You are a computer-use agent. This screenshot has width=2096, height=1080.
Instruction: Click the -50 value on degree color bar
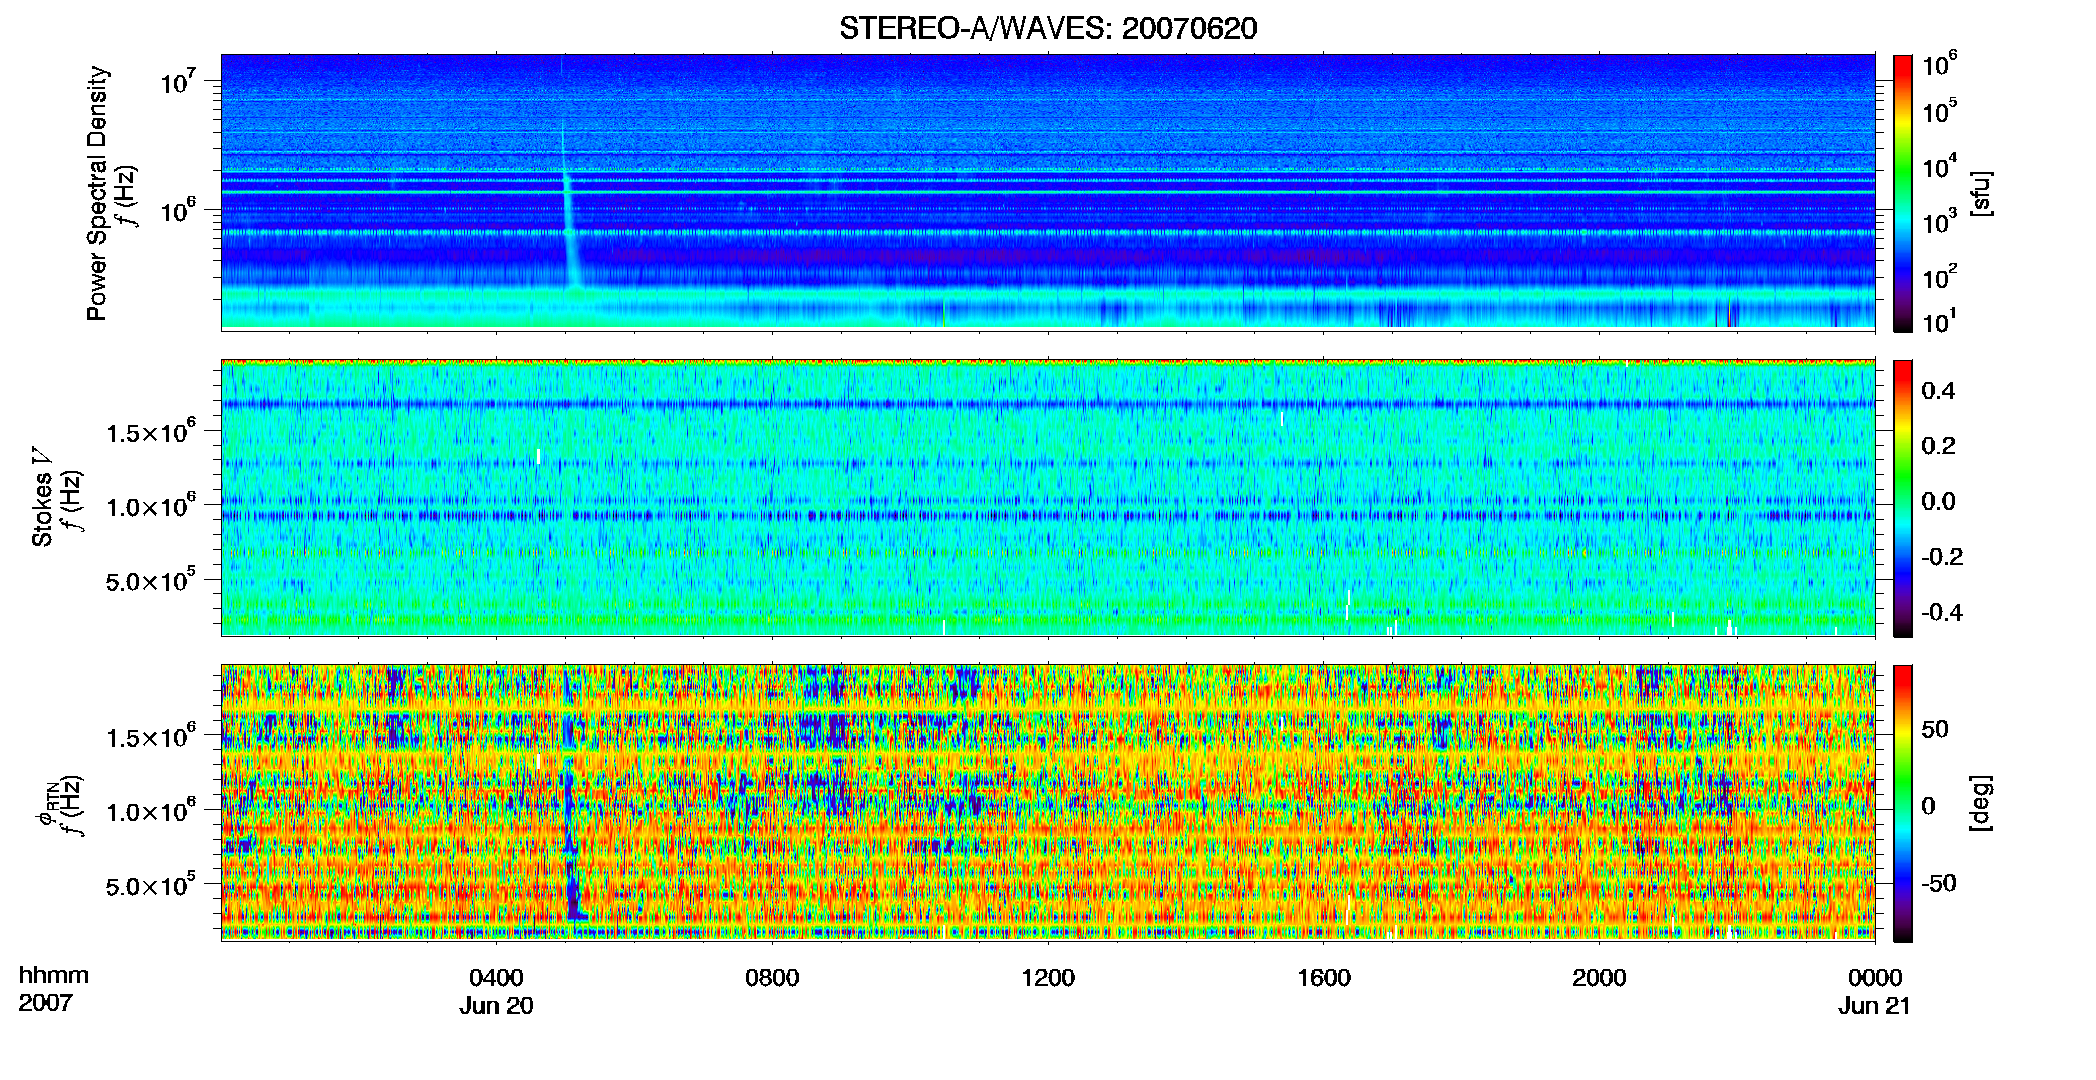pyautogui.click(x=1938, y=884)
